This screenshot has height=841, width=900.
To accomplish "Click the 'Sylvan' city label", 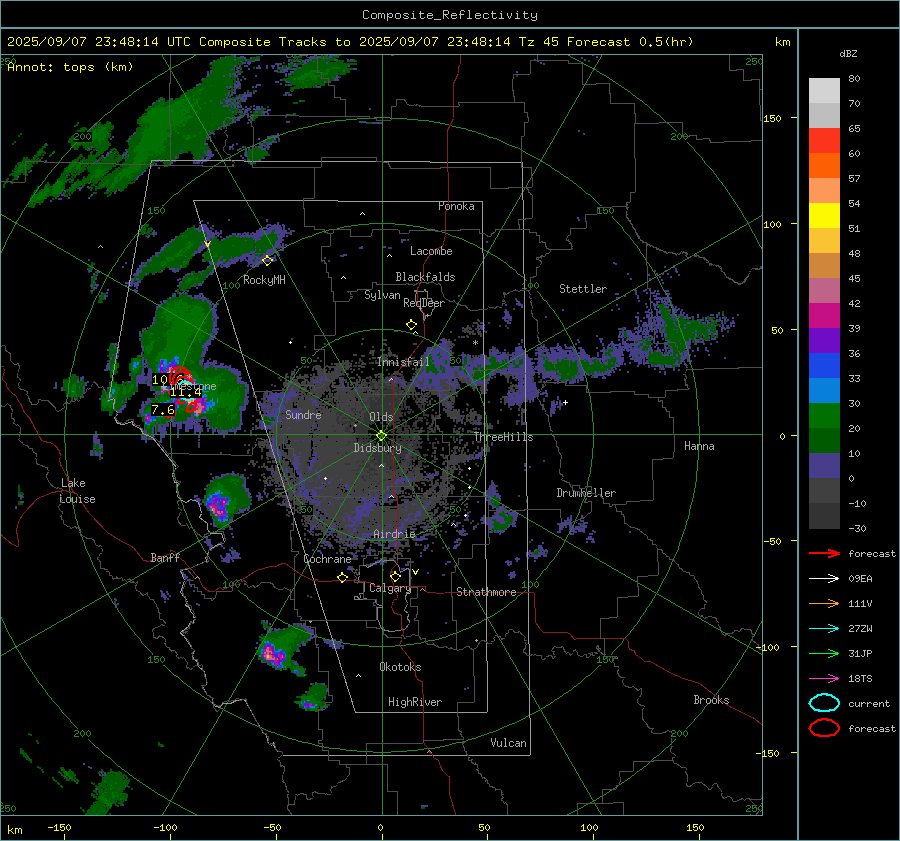I will [382, 295].
